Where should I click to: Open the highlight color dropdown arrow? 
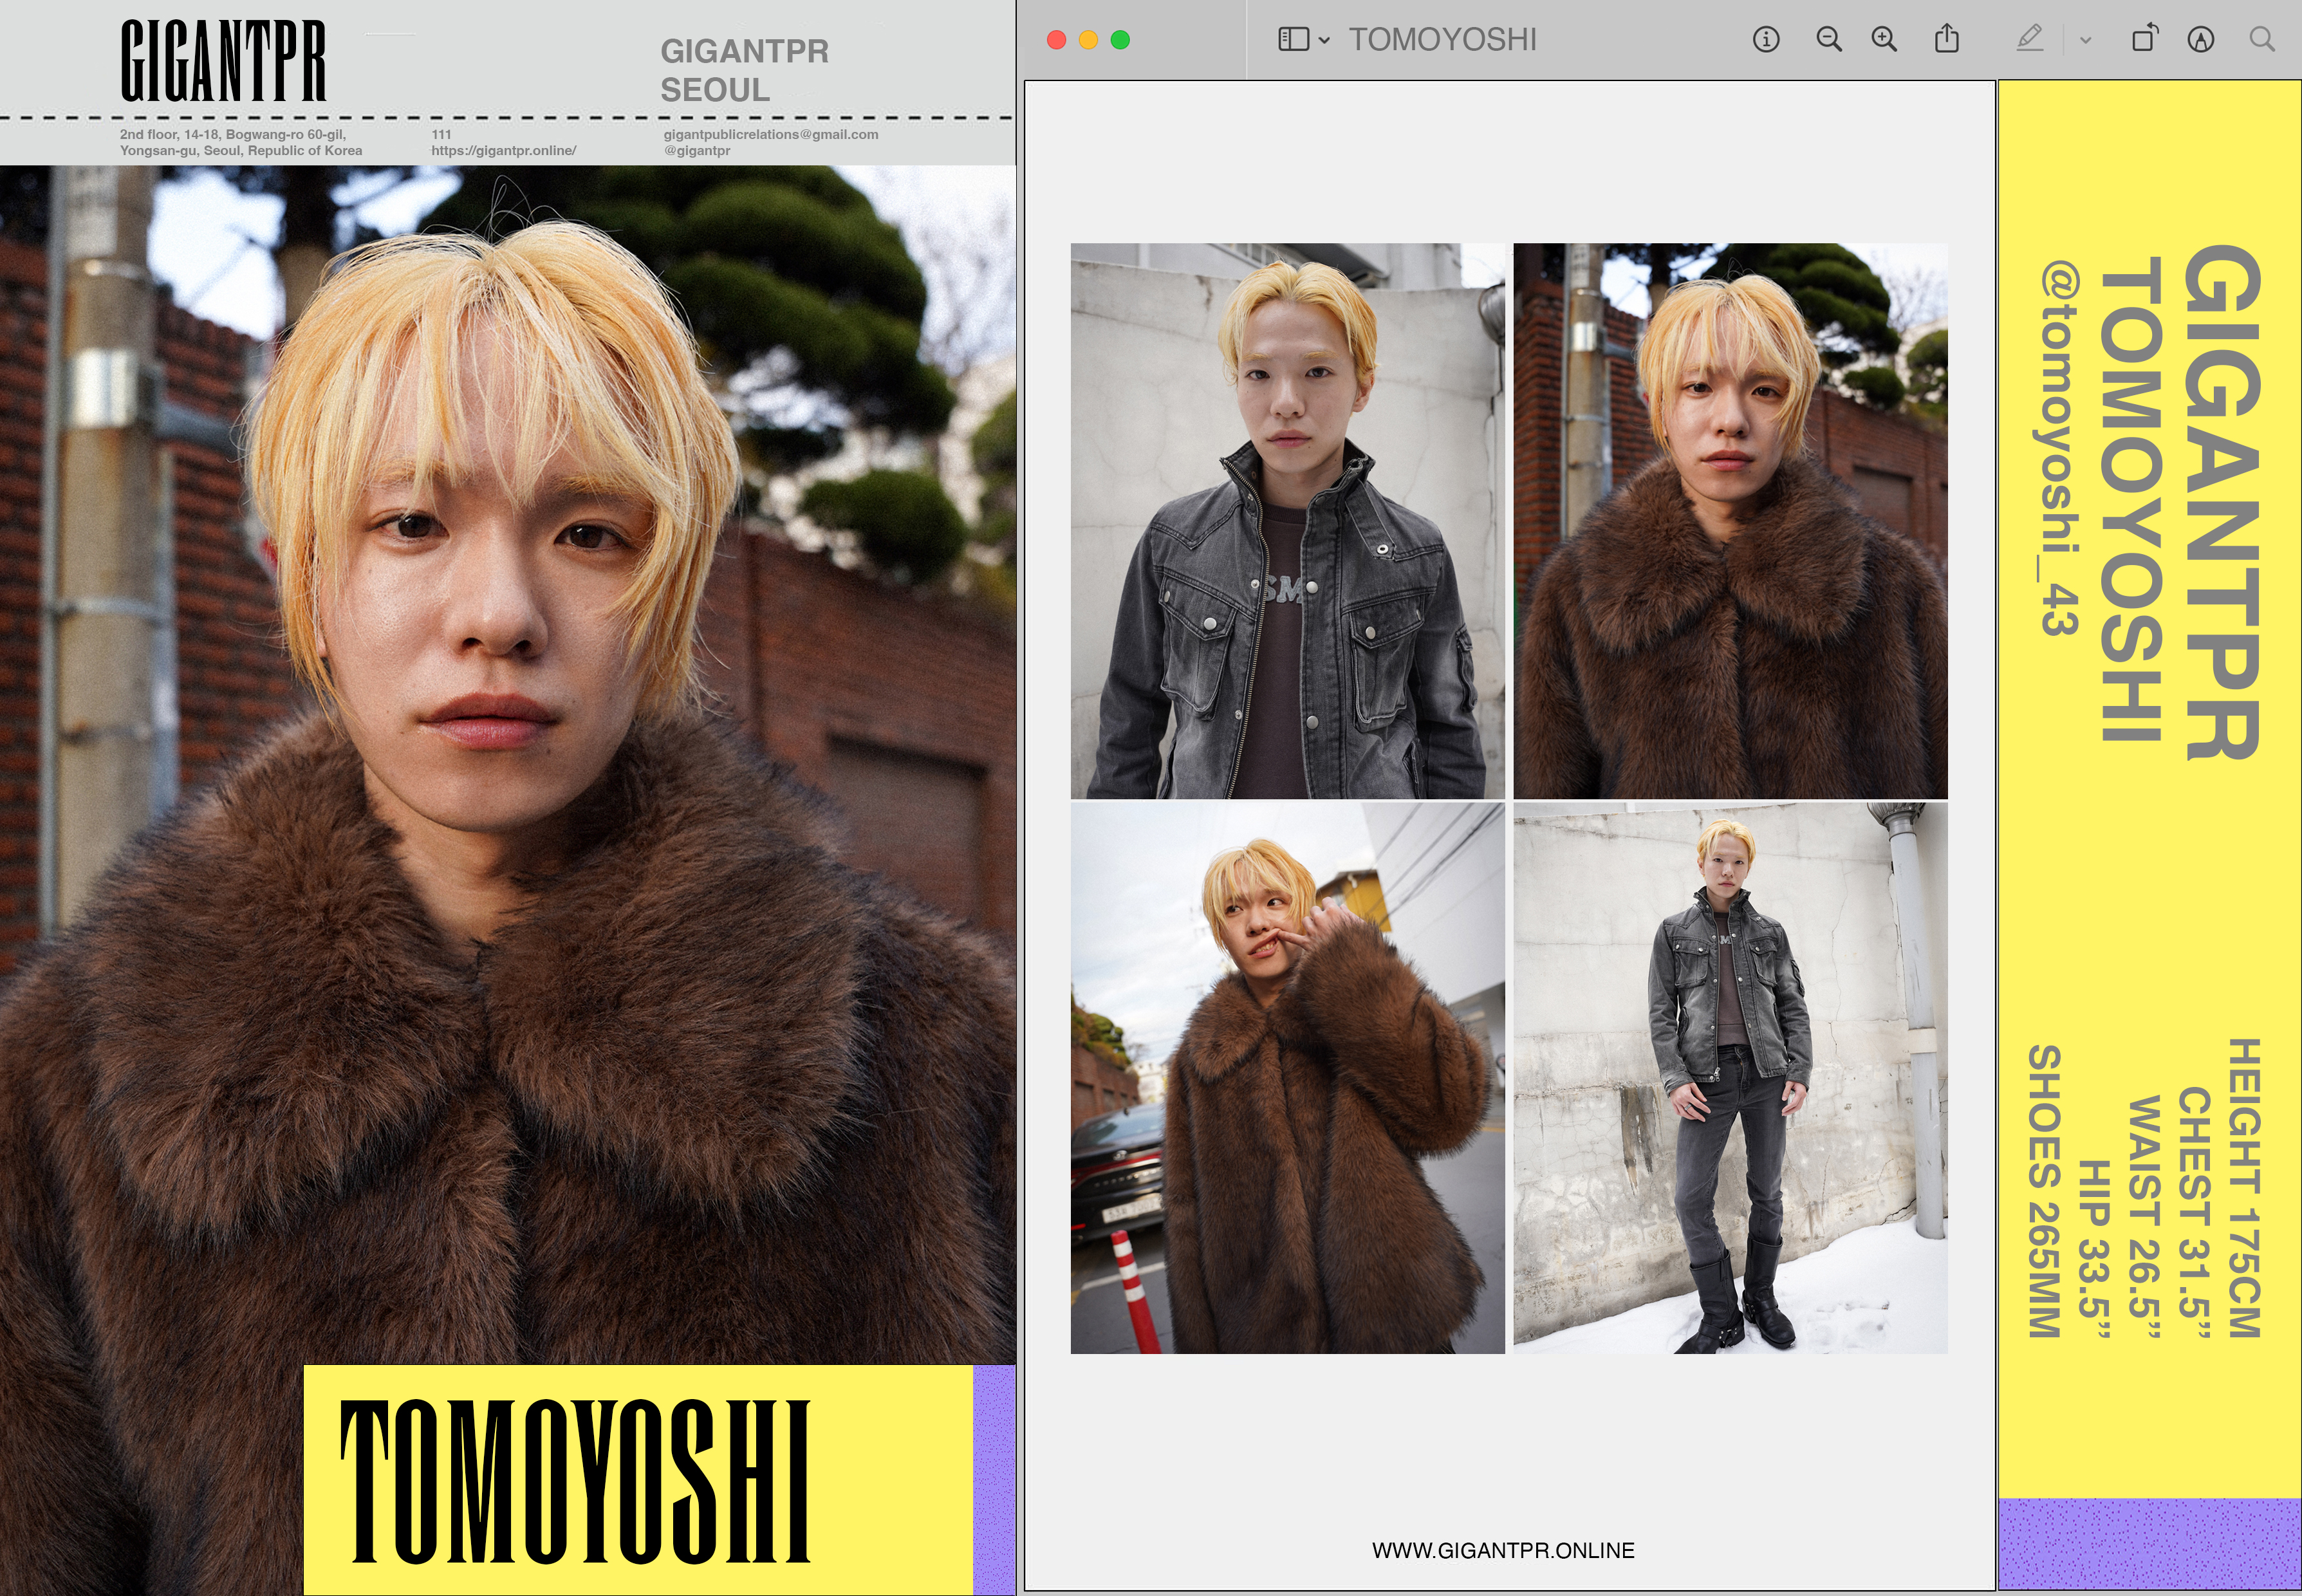pos(2085,41)
